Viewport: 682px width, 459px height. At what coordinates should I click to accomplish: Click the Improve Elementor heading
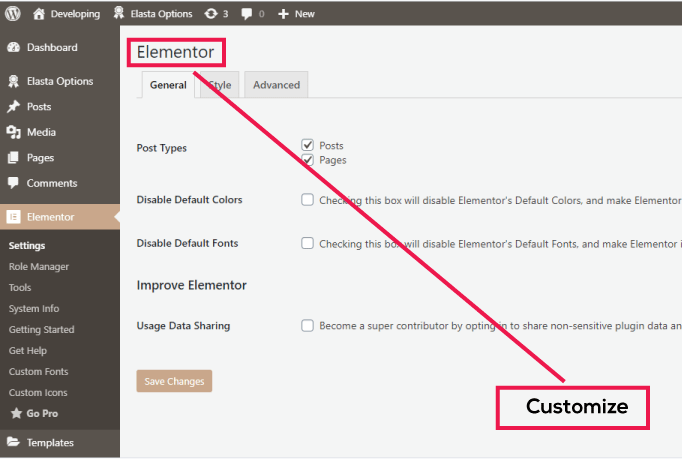click(191, 285)
